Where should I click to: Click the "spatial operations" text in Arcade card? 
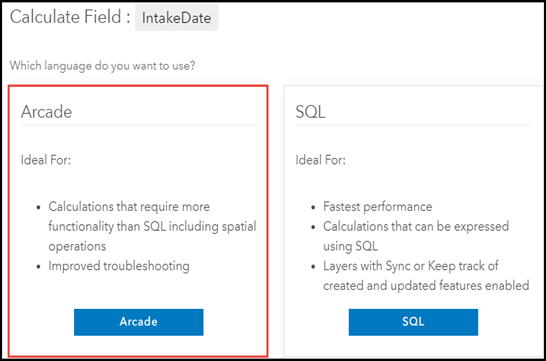point(152,236)
